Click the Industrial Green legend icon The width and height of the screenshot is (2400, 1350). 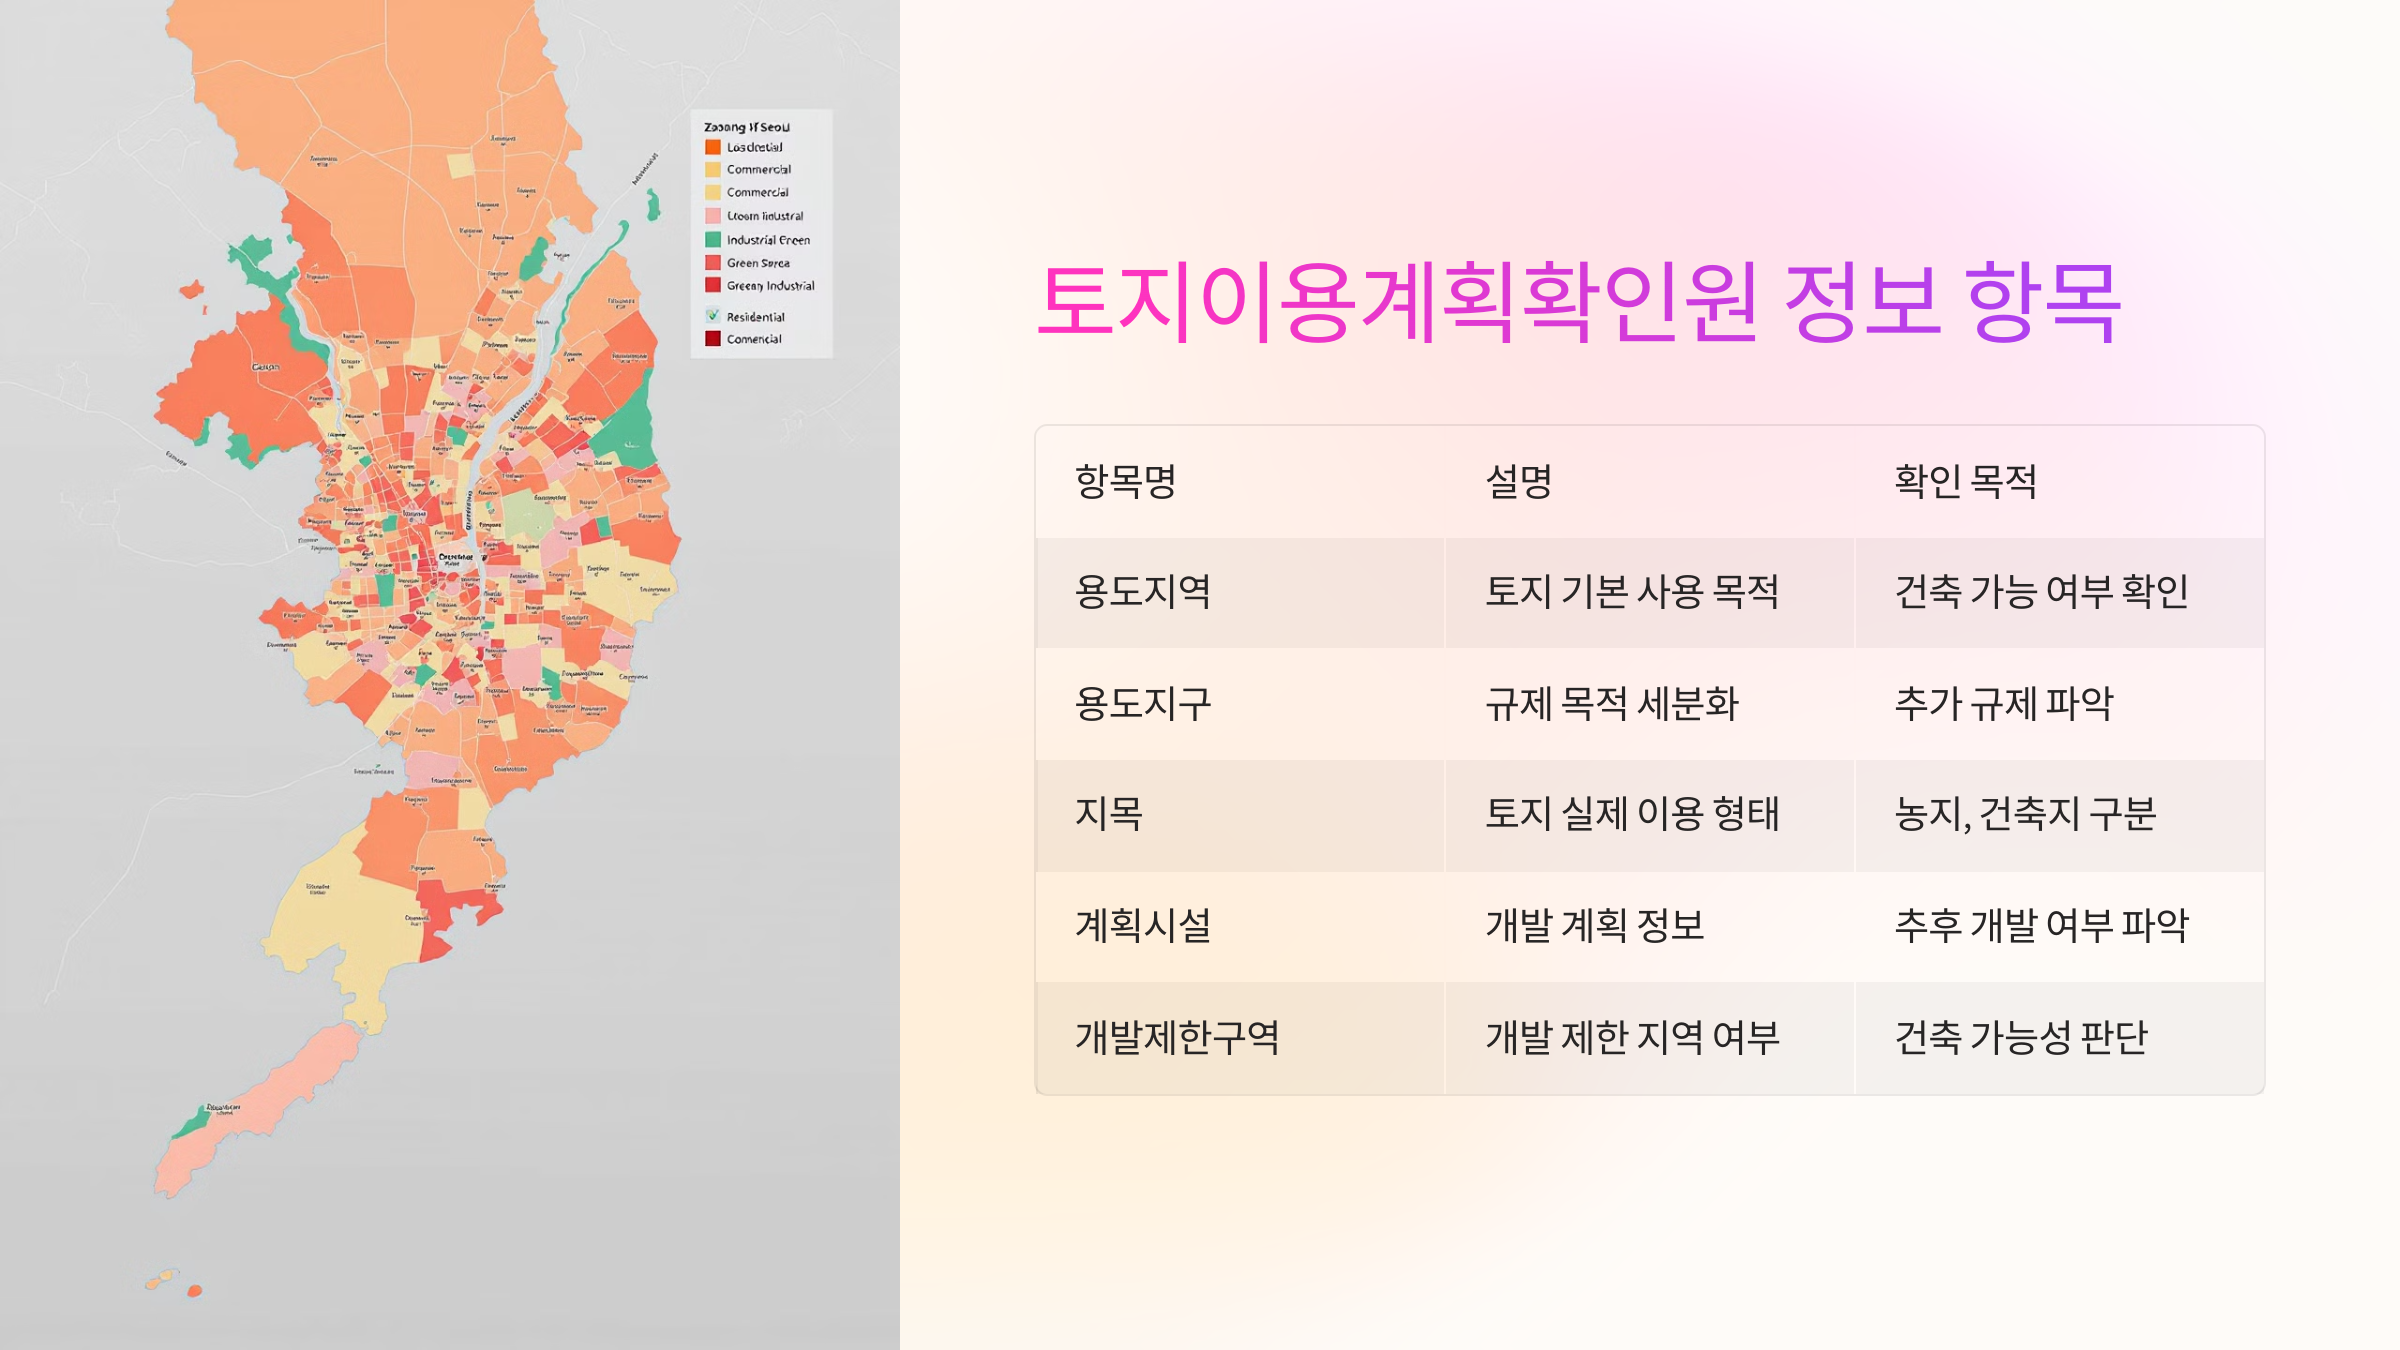click(712, 240)
